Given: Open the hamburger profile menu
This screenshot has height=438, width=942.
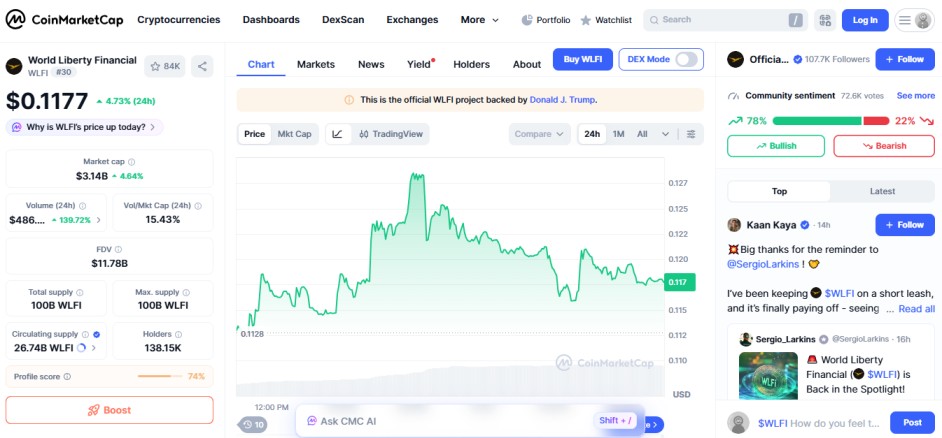Looking at the screenshot, I should click(914, 20).
